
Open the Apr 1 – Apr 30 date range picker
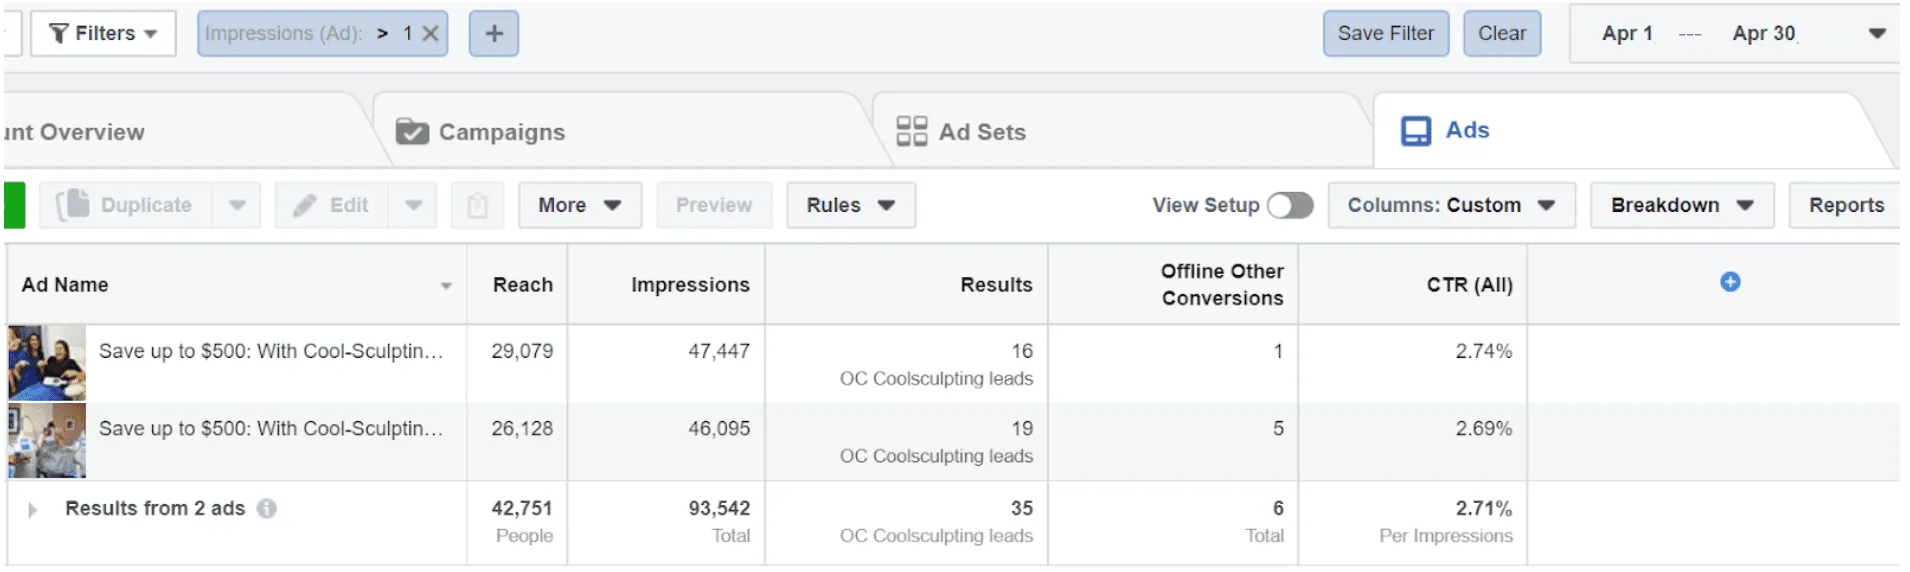tap(1736, 34)
